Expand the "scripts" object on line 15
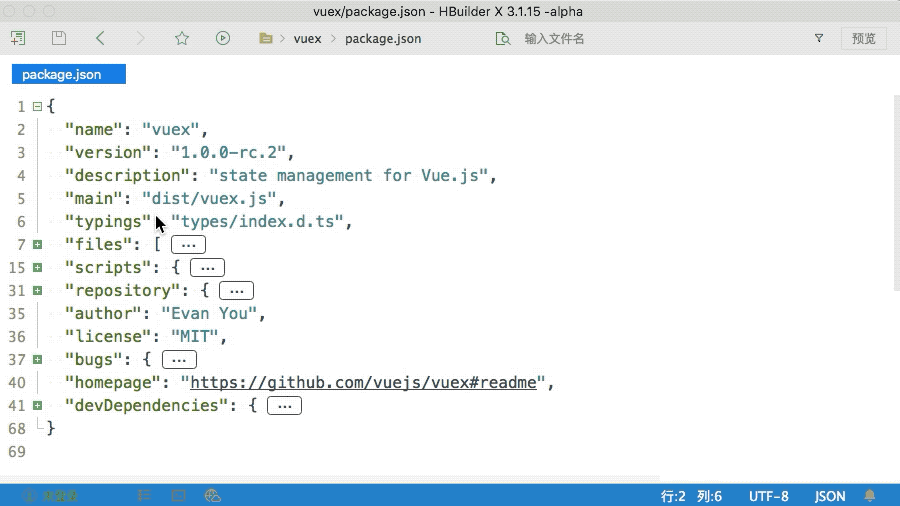This screenshot has height=506, width=900. (37, 267)
